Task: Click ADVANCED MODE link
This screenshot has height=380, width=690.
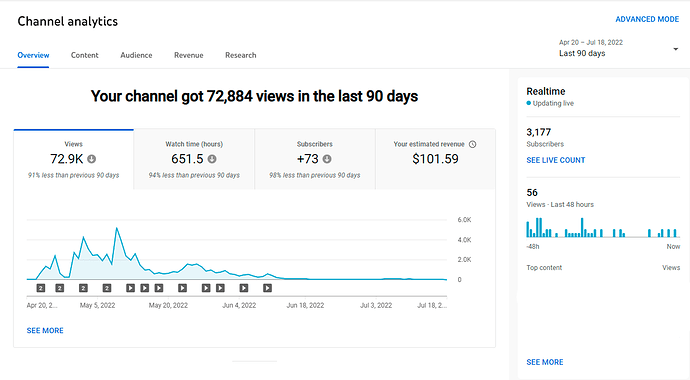Action: pyautogui.click(x=647, y=19)
